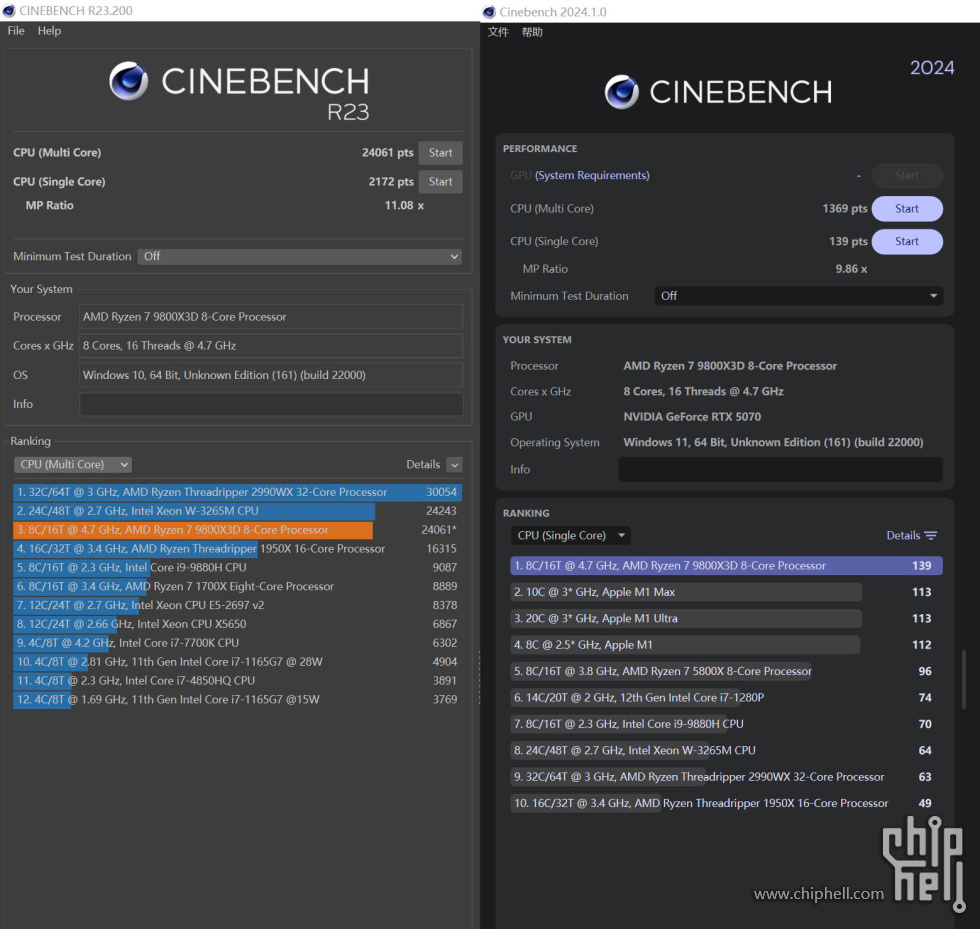Screen dimensions: 980x929
Task: Click Cinebench R23 title bar app icon
Action: click(x=9, y=11)
